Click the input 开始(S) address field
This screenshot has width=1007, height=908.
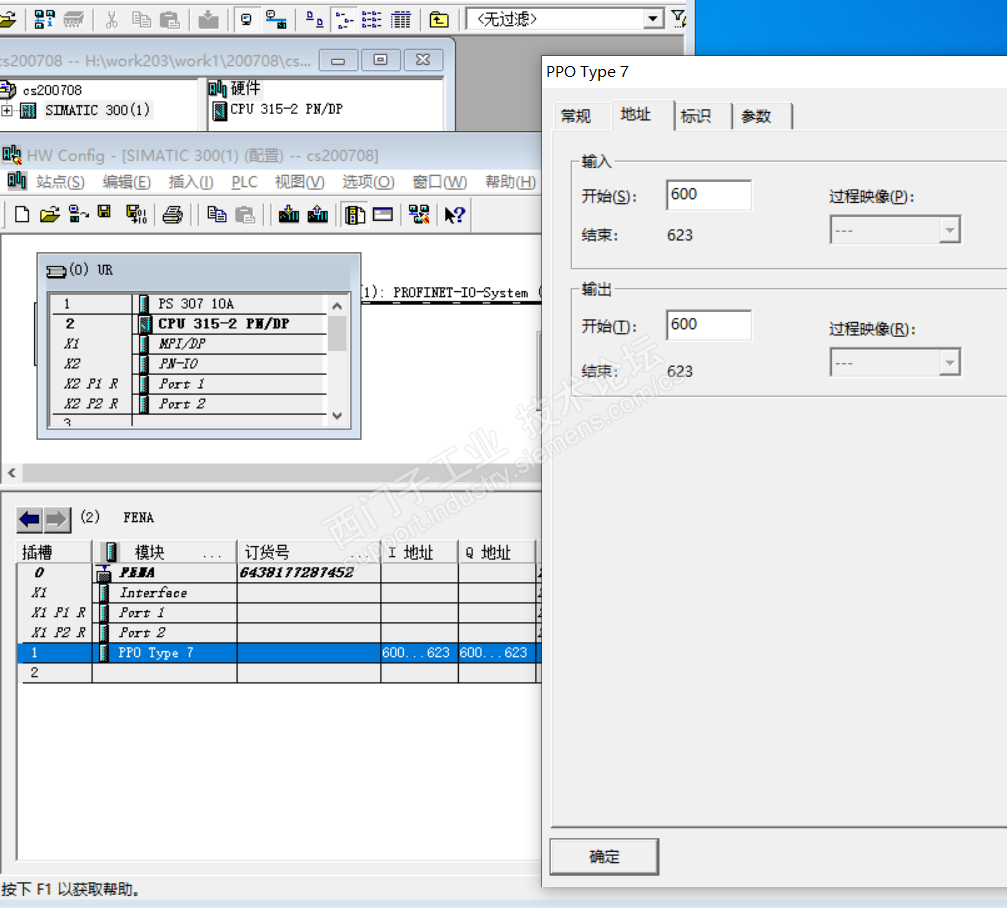708,195
